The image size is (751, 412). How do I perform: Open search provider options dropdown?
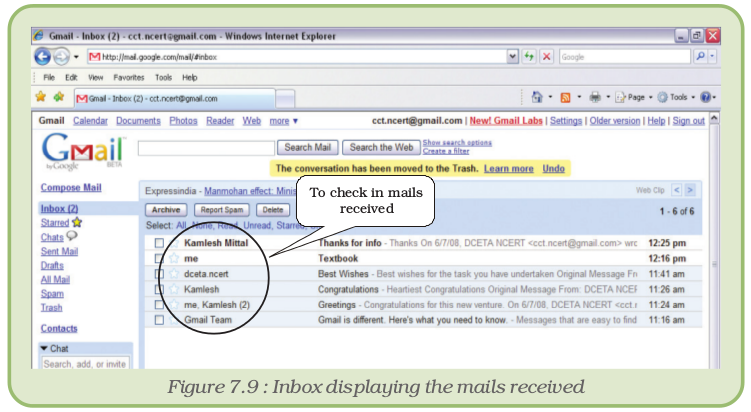[712, 57]
